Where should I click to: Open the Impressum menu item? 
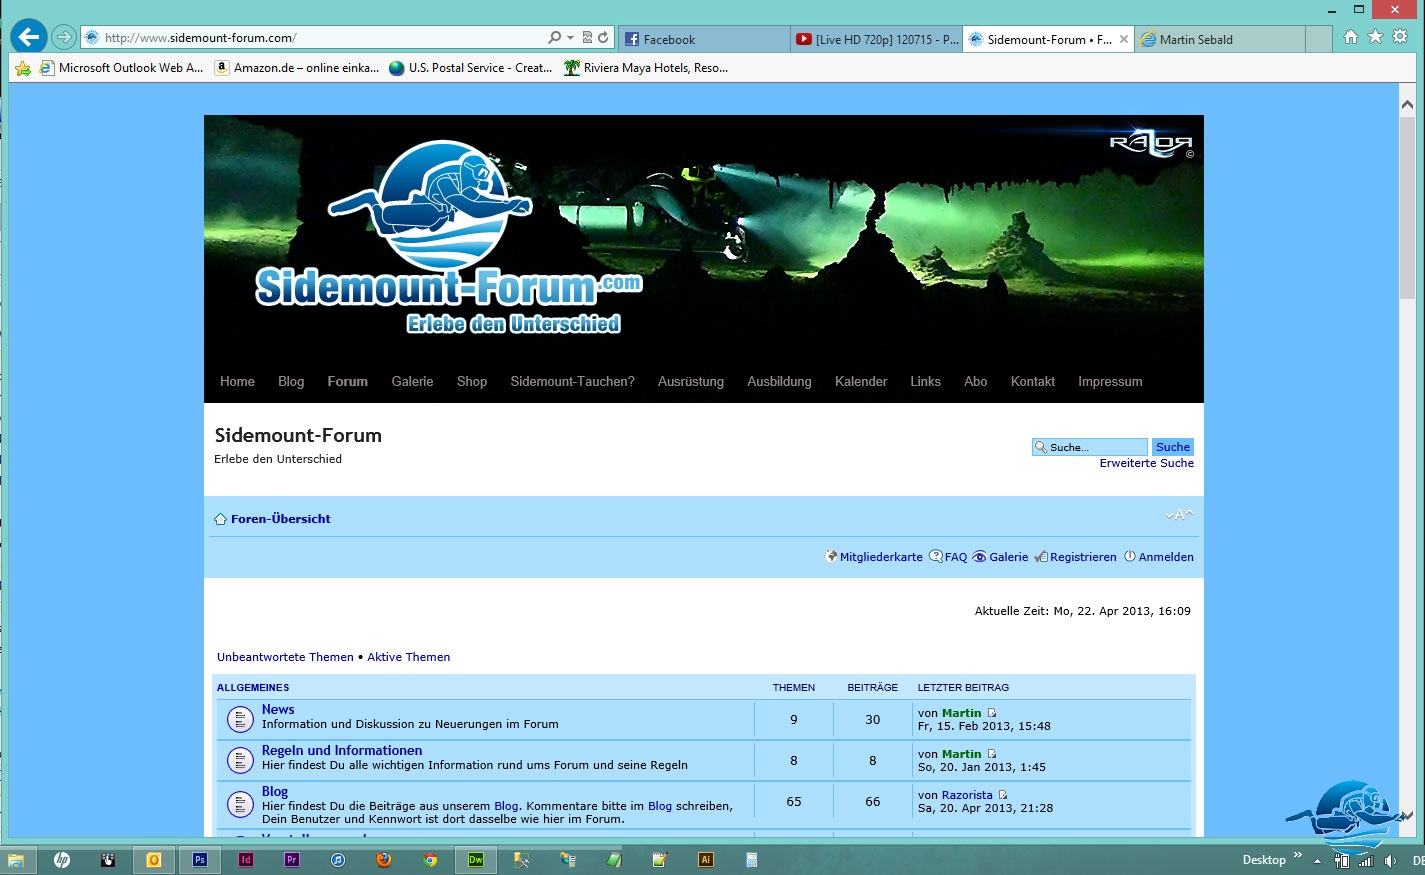click(x=1110, y=381)
